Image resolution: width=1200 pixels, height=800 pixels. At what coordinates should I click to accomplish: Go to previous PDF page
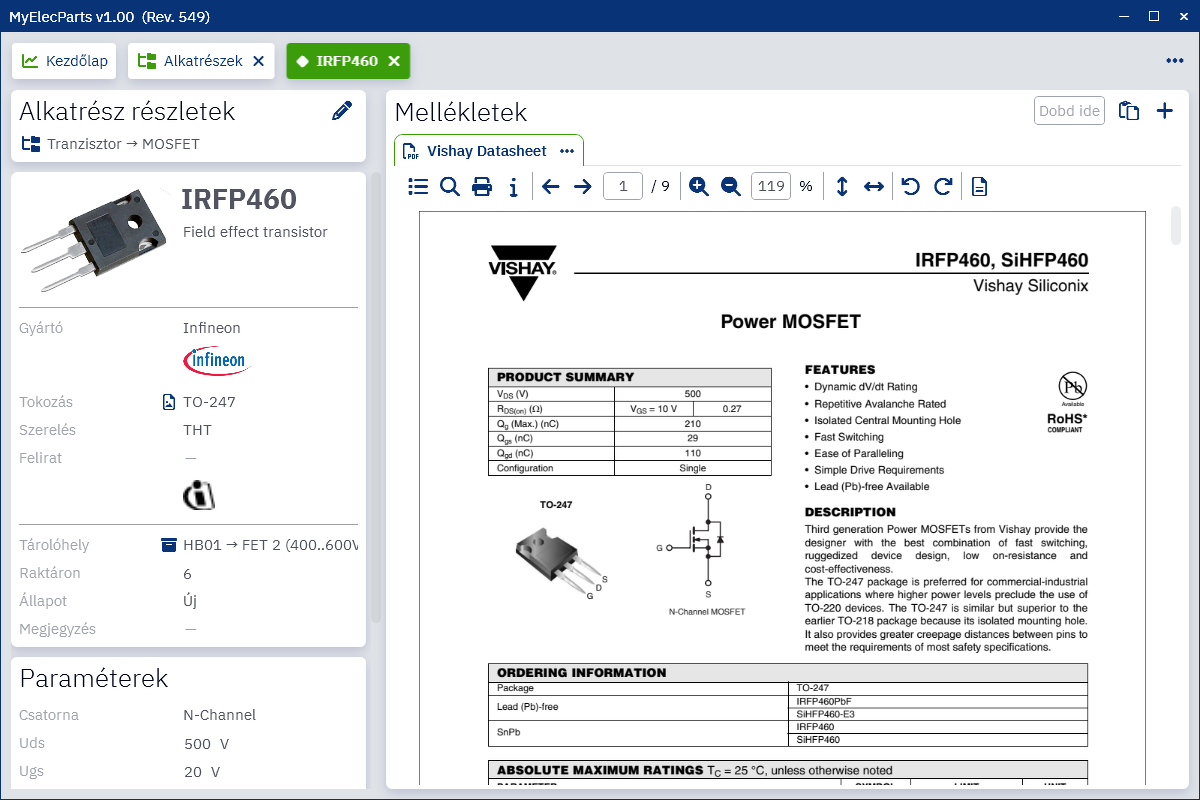tap(550, 186)
